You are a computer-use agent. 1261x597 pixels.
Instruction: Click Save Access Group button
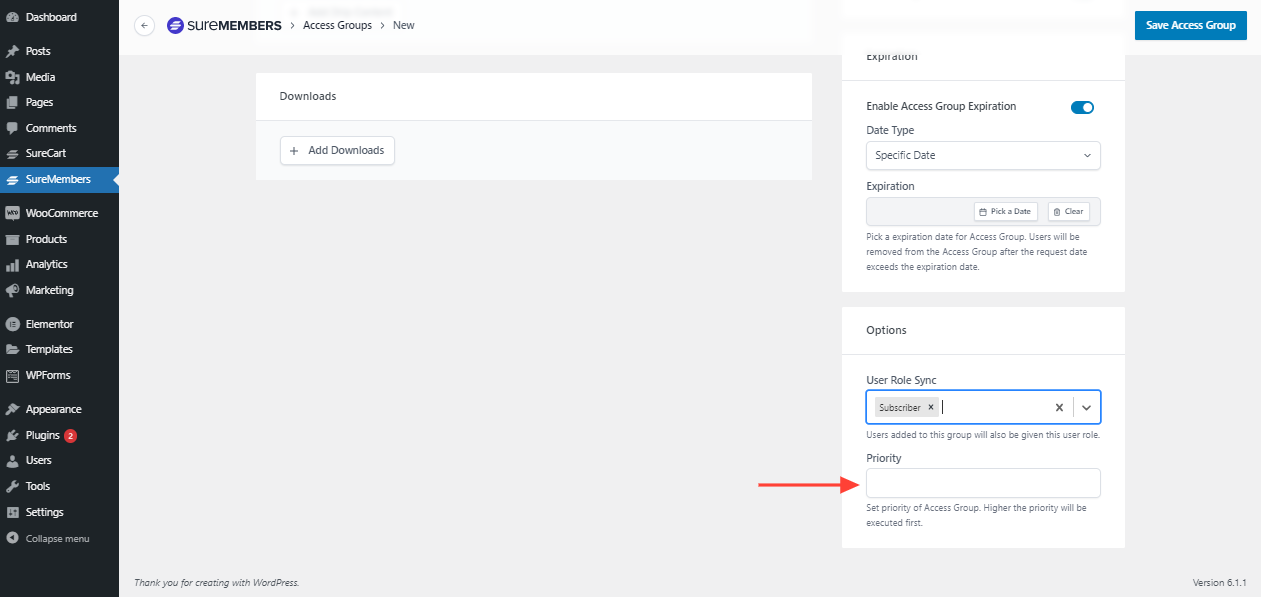click(x=1190, y=26)
